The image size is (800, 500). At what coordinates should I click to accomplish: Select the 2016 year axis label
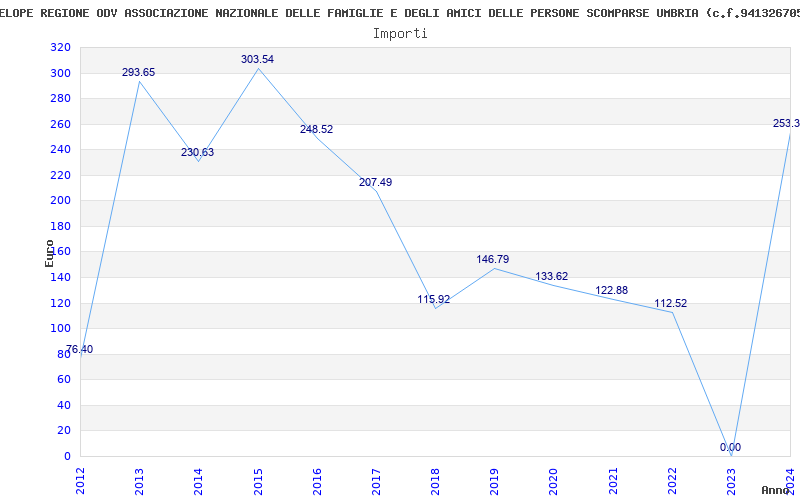coord(317,481)
